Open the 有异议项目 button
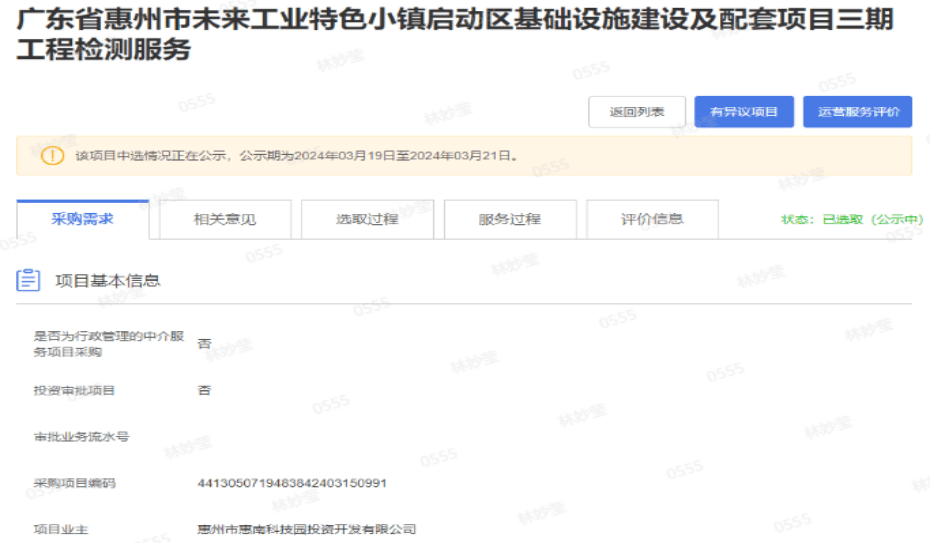This screenshot has width=930, height=543. coord(743,112)
